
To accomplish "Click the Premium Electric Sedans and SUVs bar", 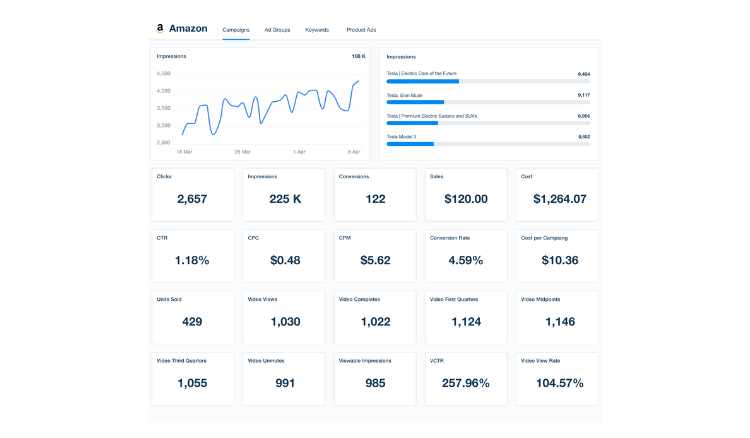I will pyautogui.click(x=488, y=123).
